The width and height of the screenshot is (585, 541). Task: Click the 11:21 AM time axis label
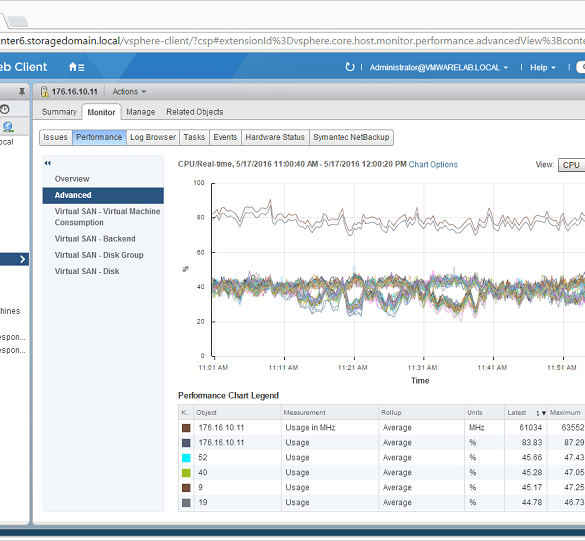point(353,368)
